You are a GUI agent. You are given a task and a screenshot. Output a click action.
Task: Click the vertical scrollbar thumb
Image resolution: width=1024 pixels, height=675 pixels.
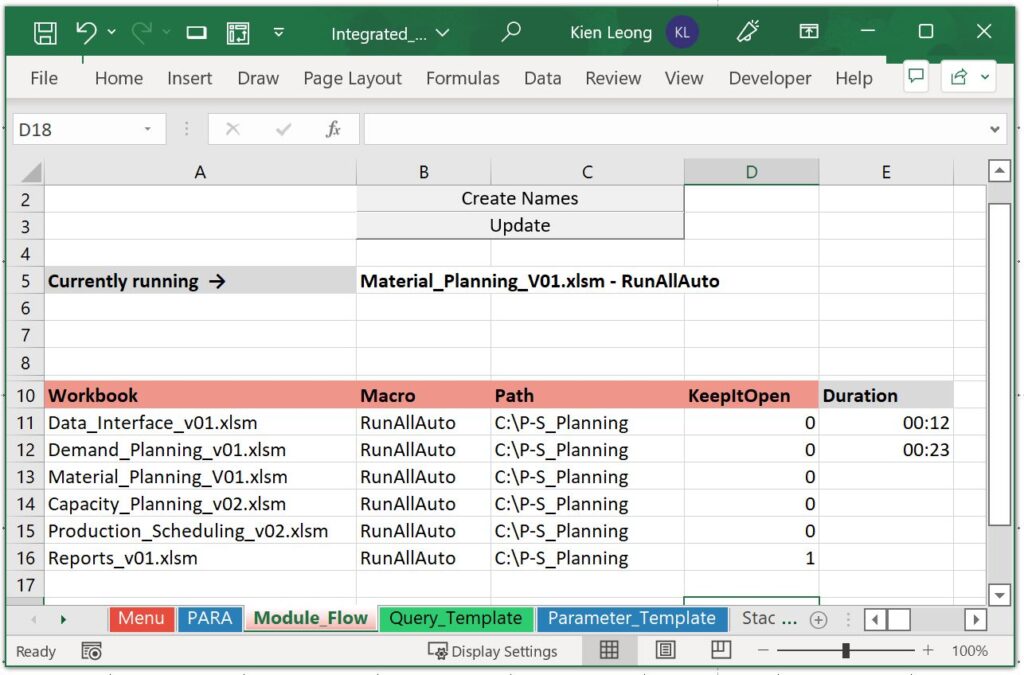[999, 364]
